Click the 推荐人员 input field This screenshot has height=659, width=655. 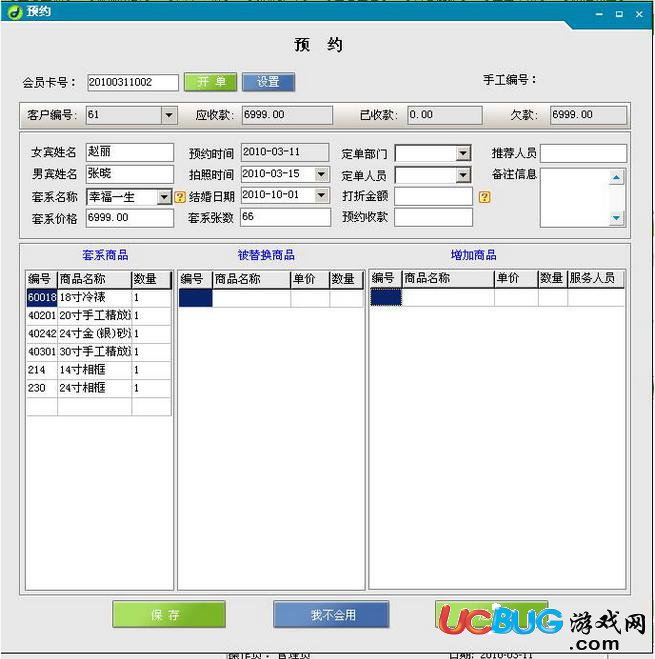[583, 153]
